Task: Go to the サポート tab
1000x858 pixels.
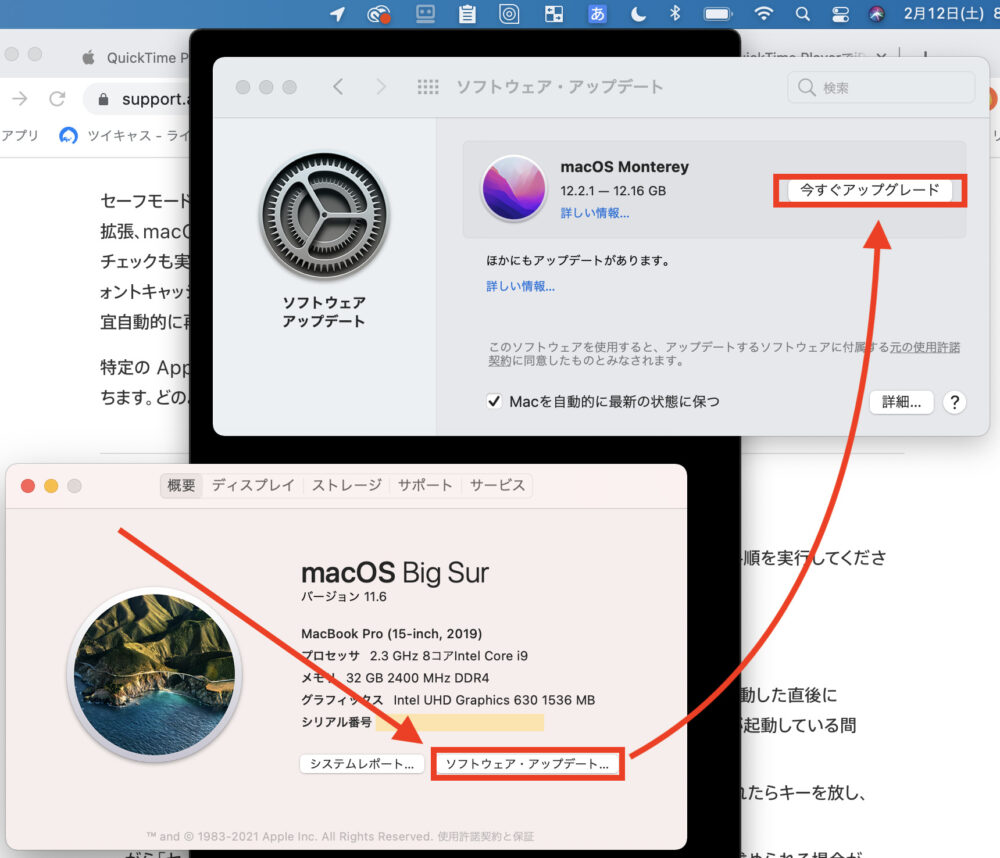Action: (x=425, y=485)
